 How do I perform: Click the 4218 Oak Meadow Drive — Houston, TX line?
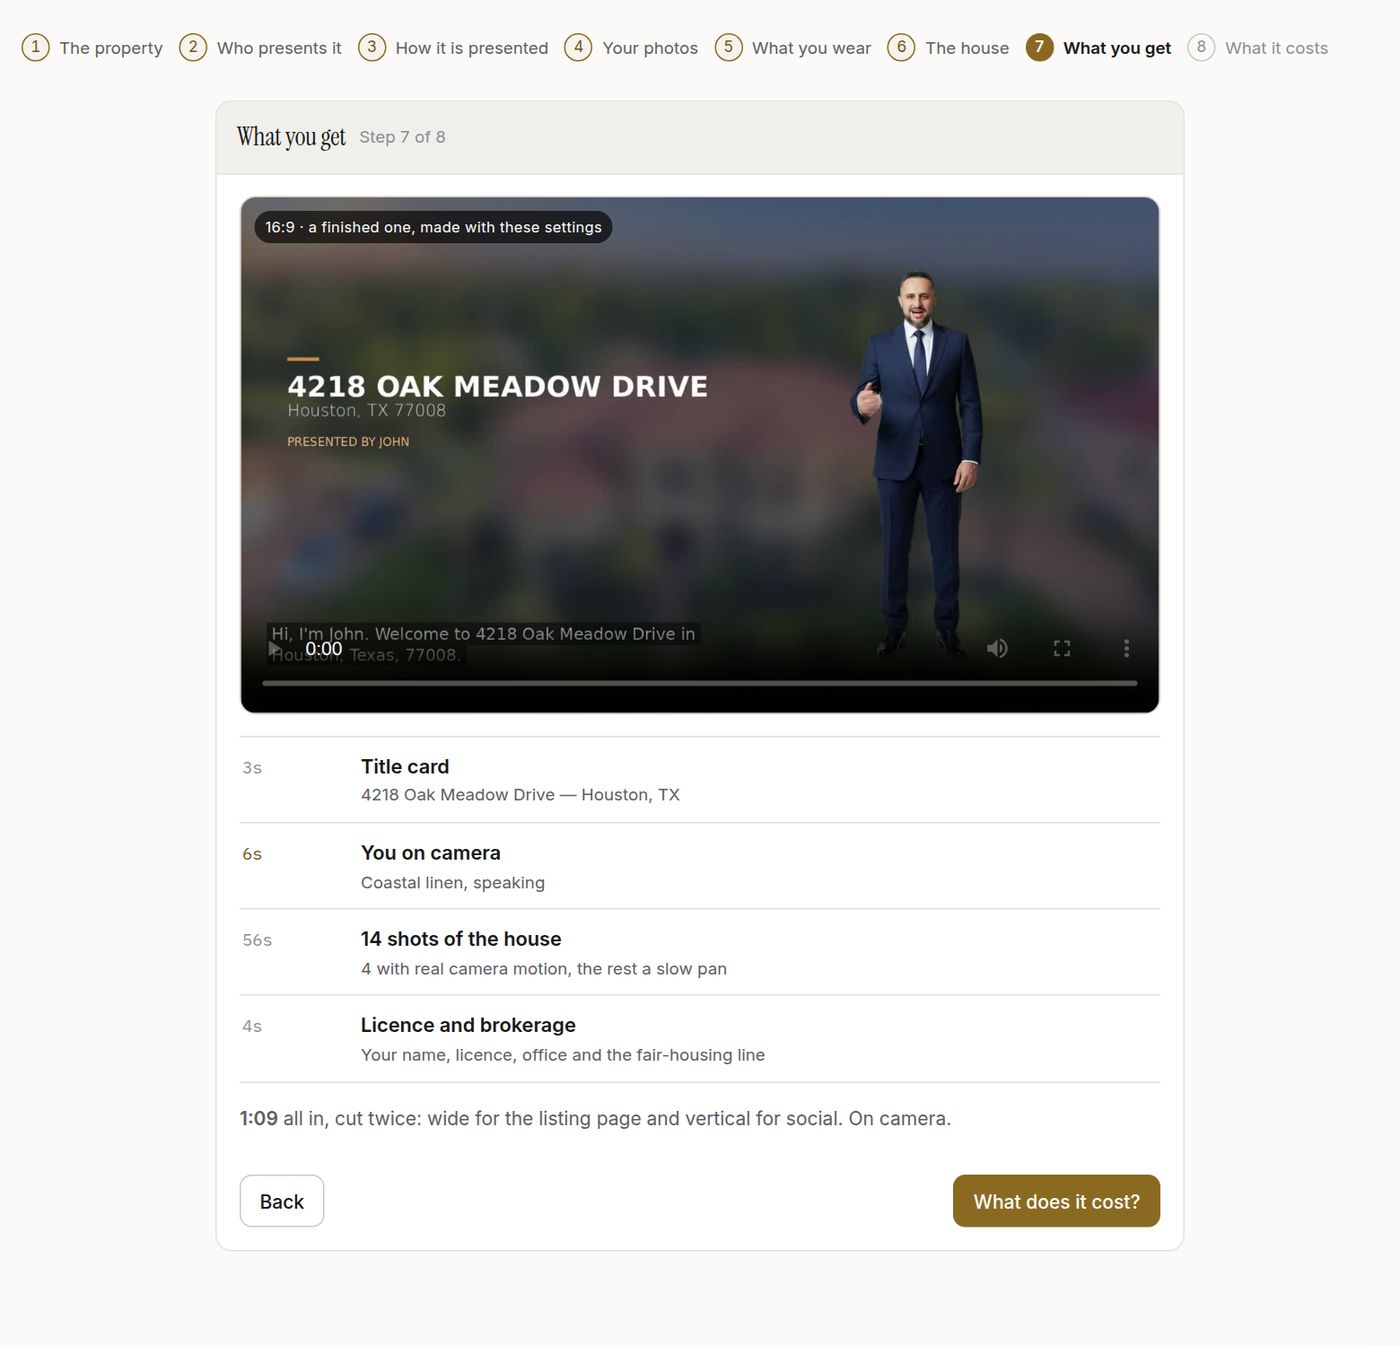pyautogui.click(x=520, y=795)
